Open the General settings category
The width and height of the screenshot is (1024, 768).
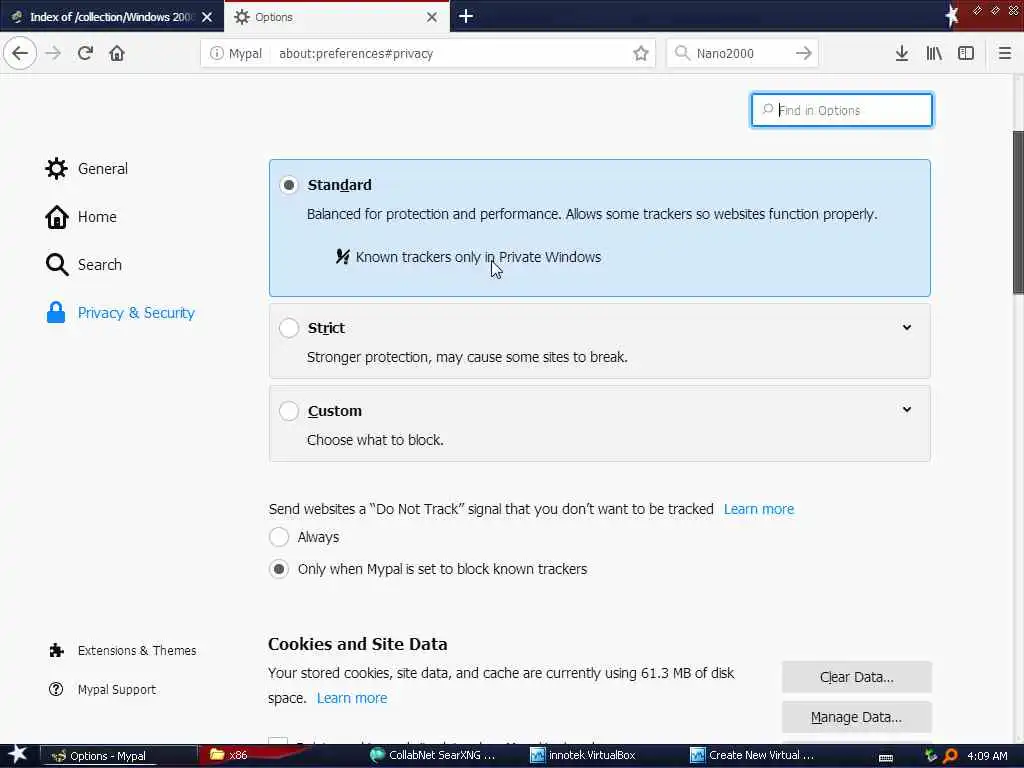point(87,168)
